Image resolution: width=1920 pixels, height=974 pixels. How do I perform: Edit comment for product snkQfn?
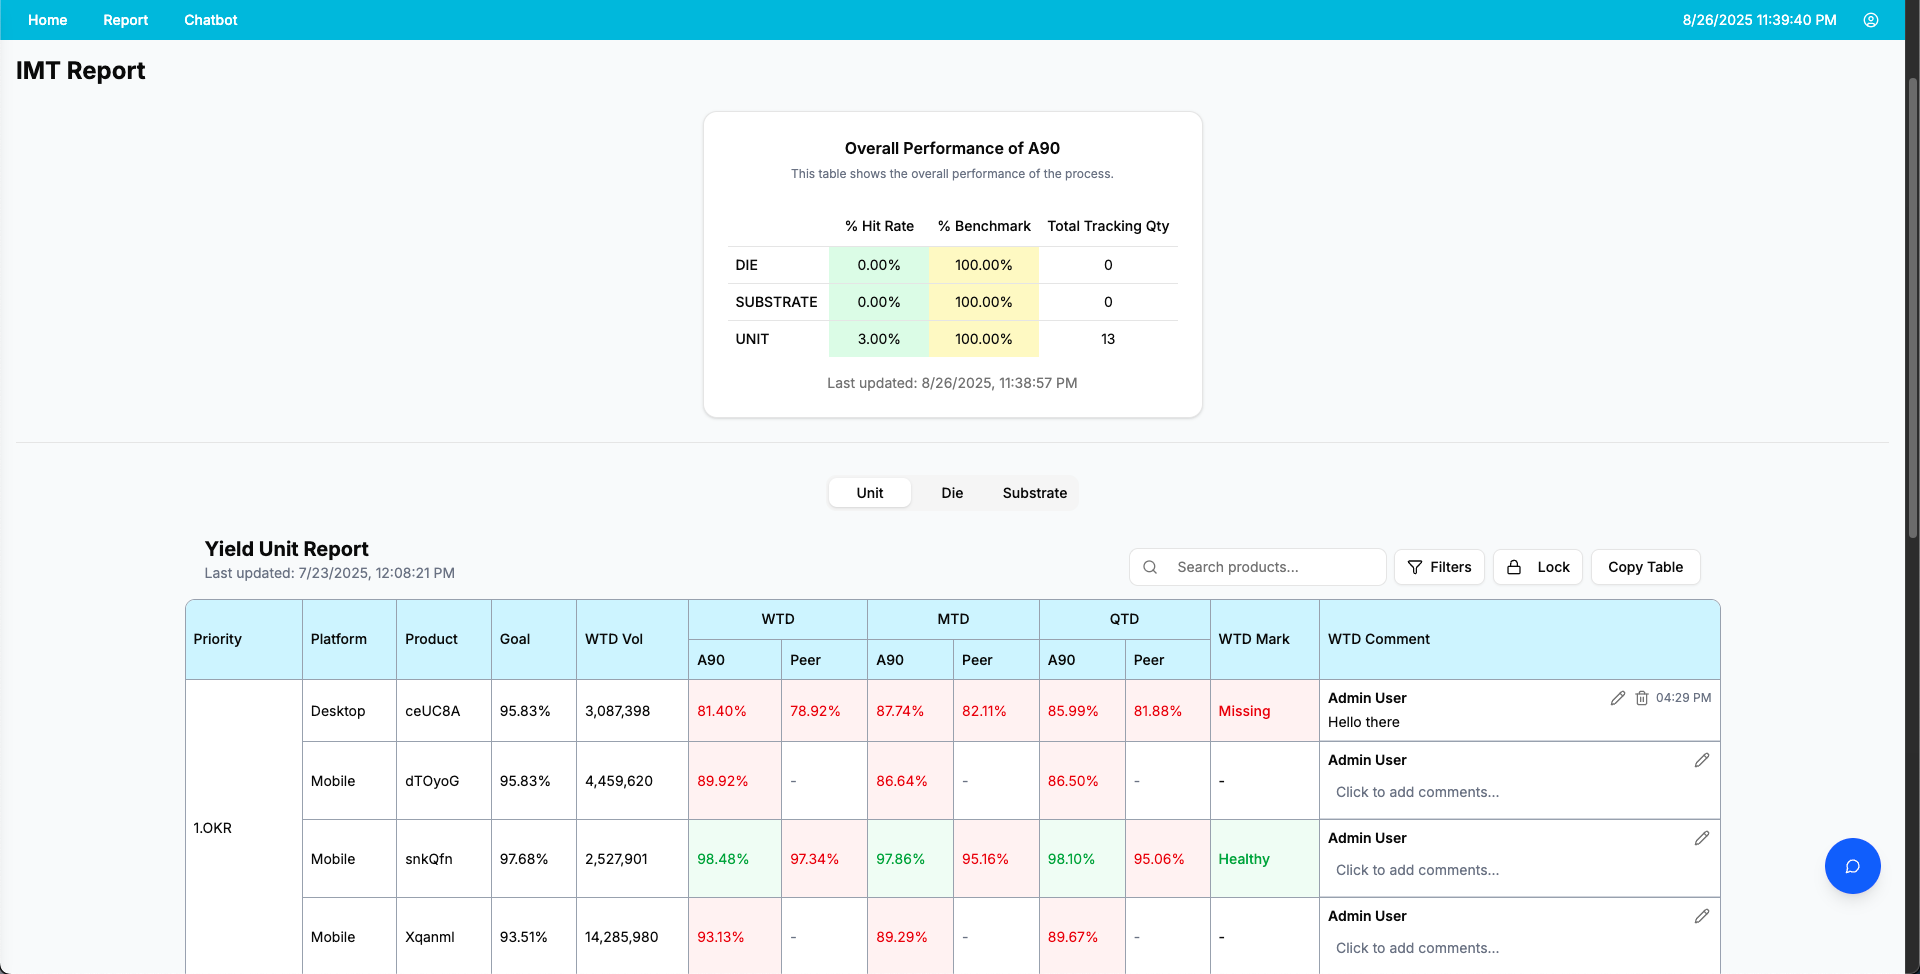tap(1701, 838)
